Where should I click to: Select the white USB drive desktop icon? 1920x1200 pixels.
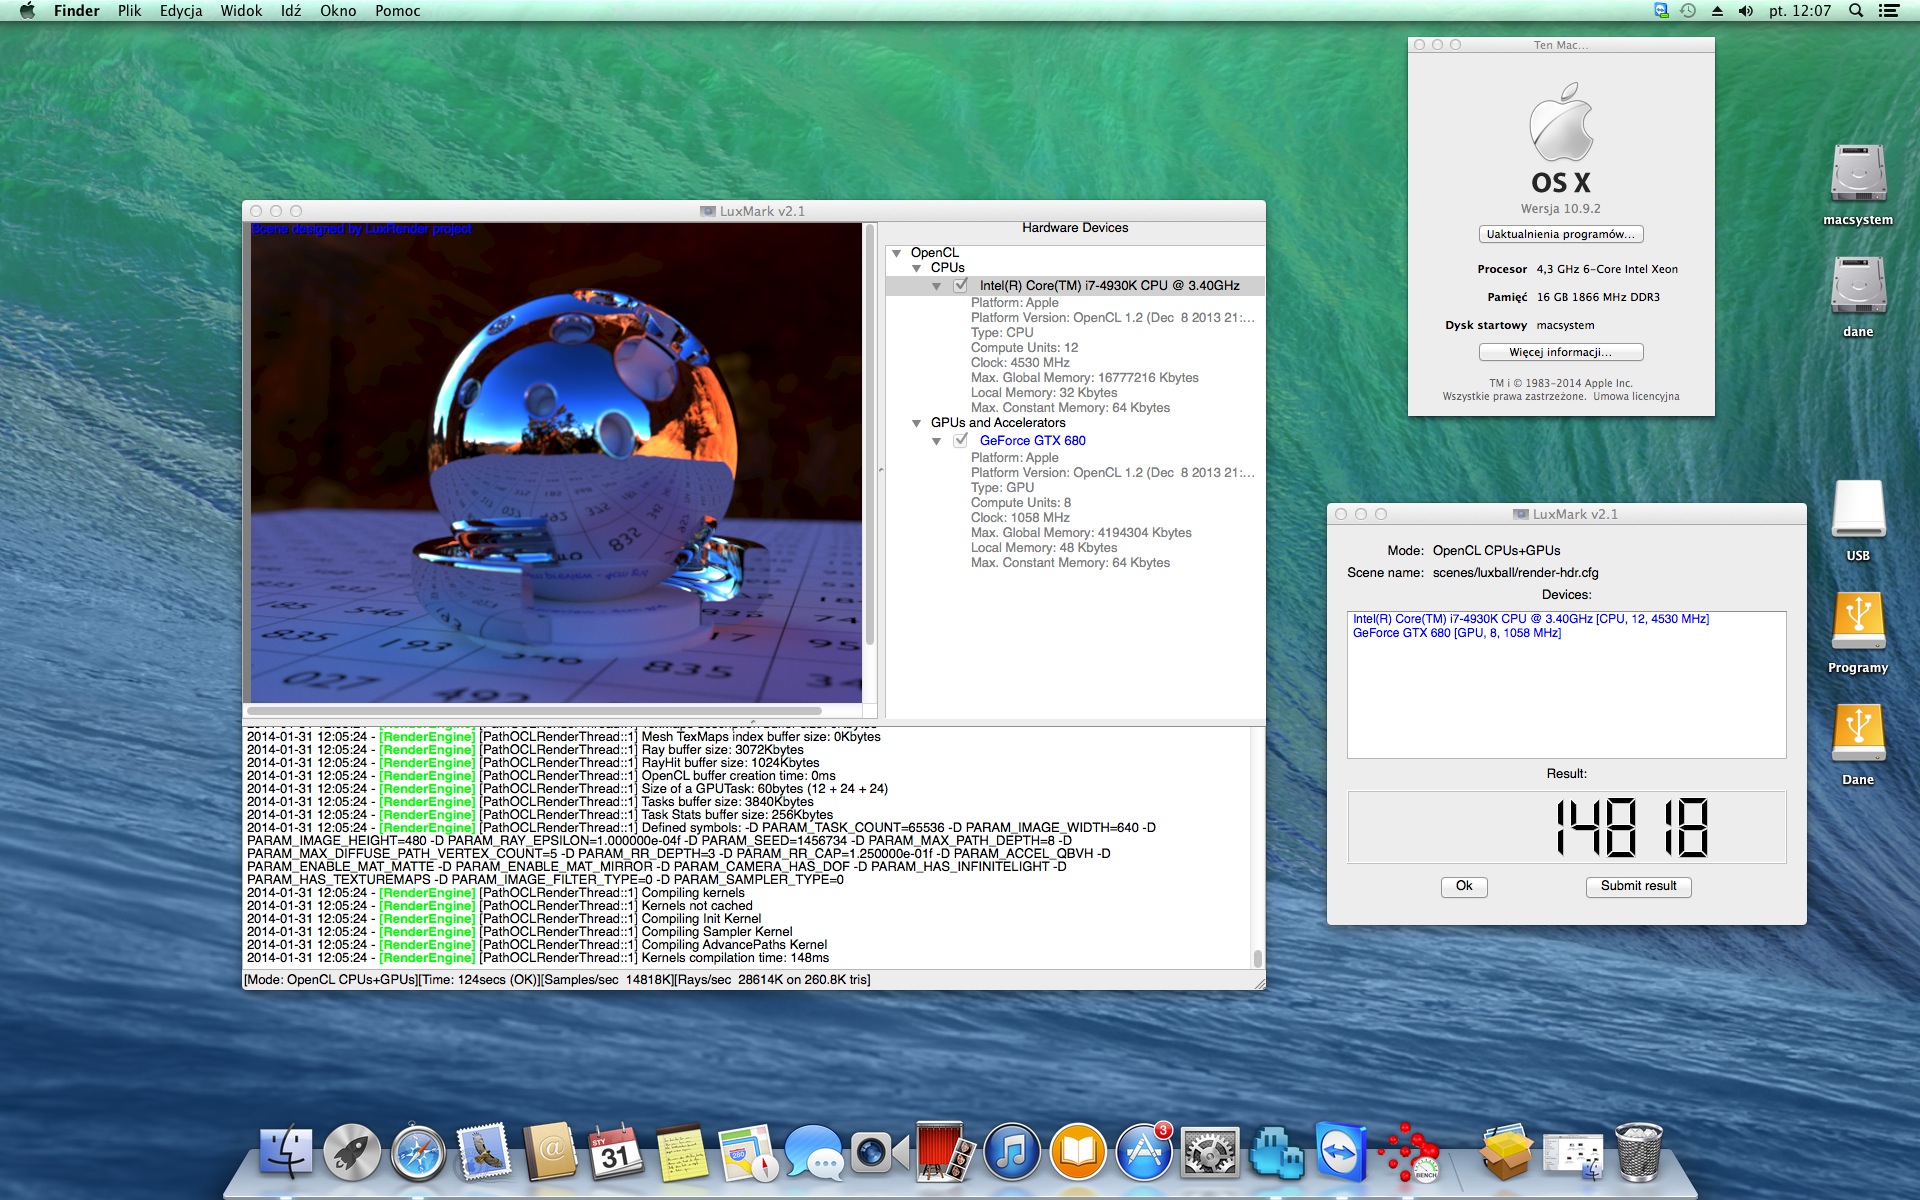(x=1858, y=510)
